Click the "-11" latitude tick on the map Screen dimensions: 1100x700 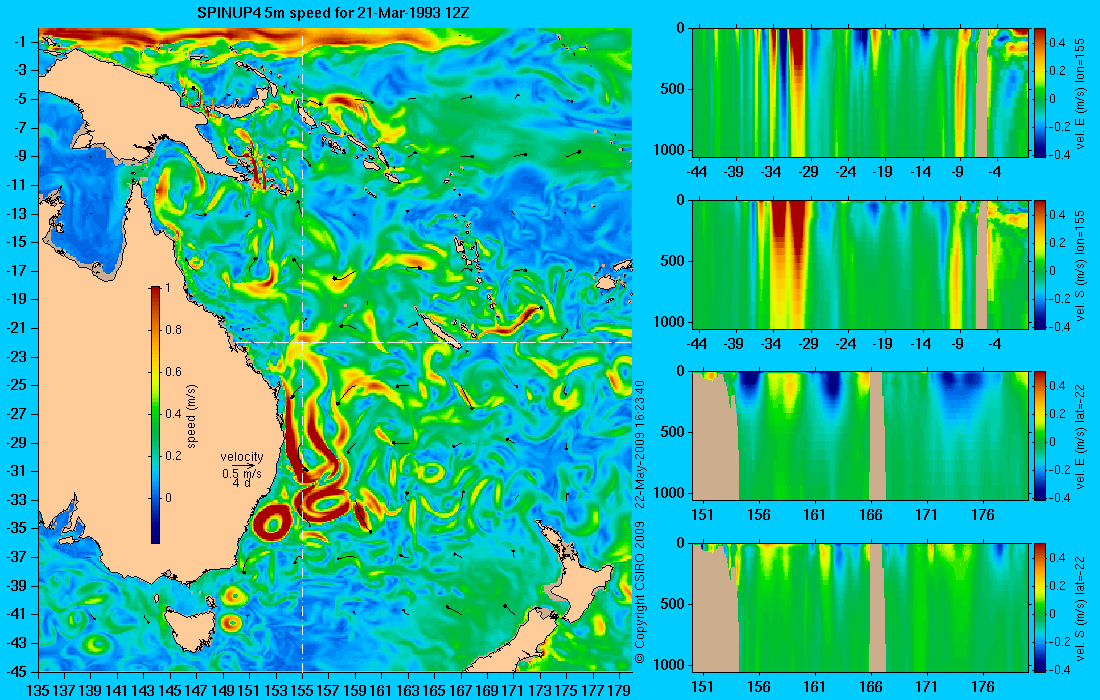[16, 185]
